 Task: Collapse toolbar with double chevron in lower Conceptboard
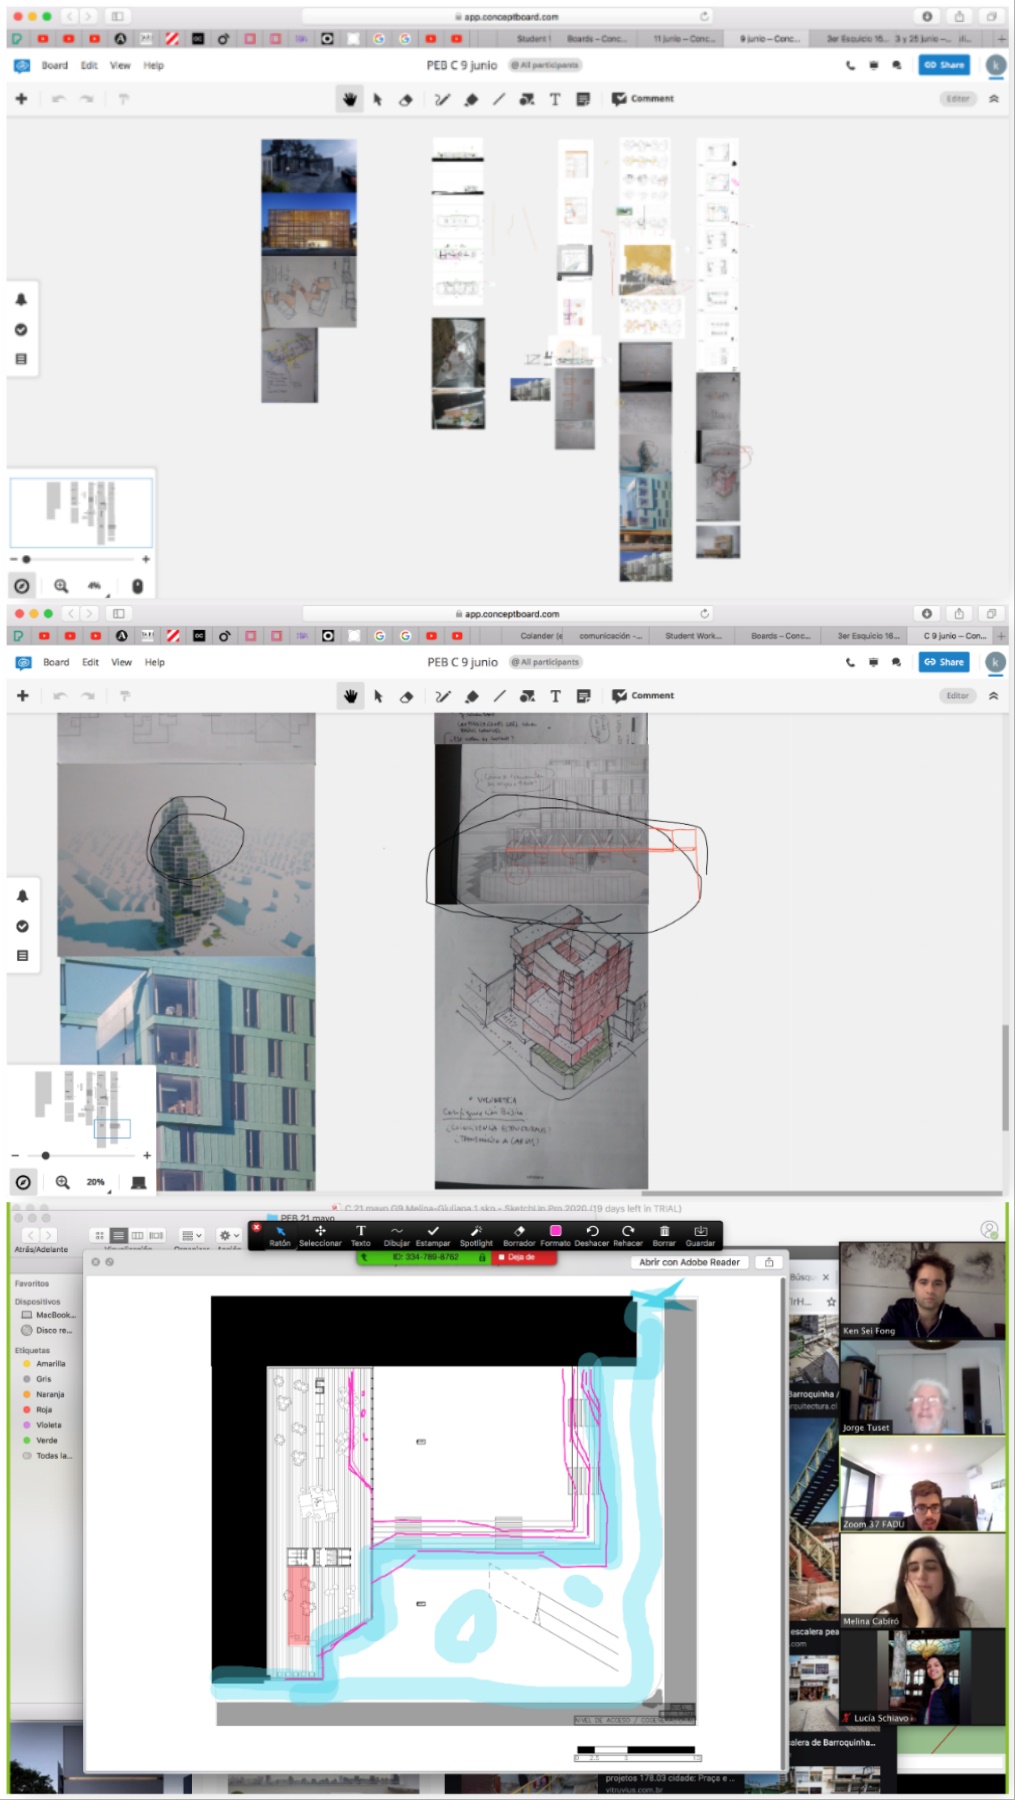pyautogui.click(x=993, y=696)
